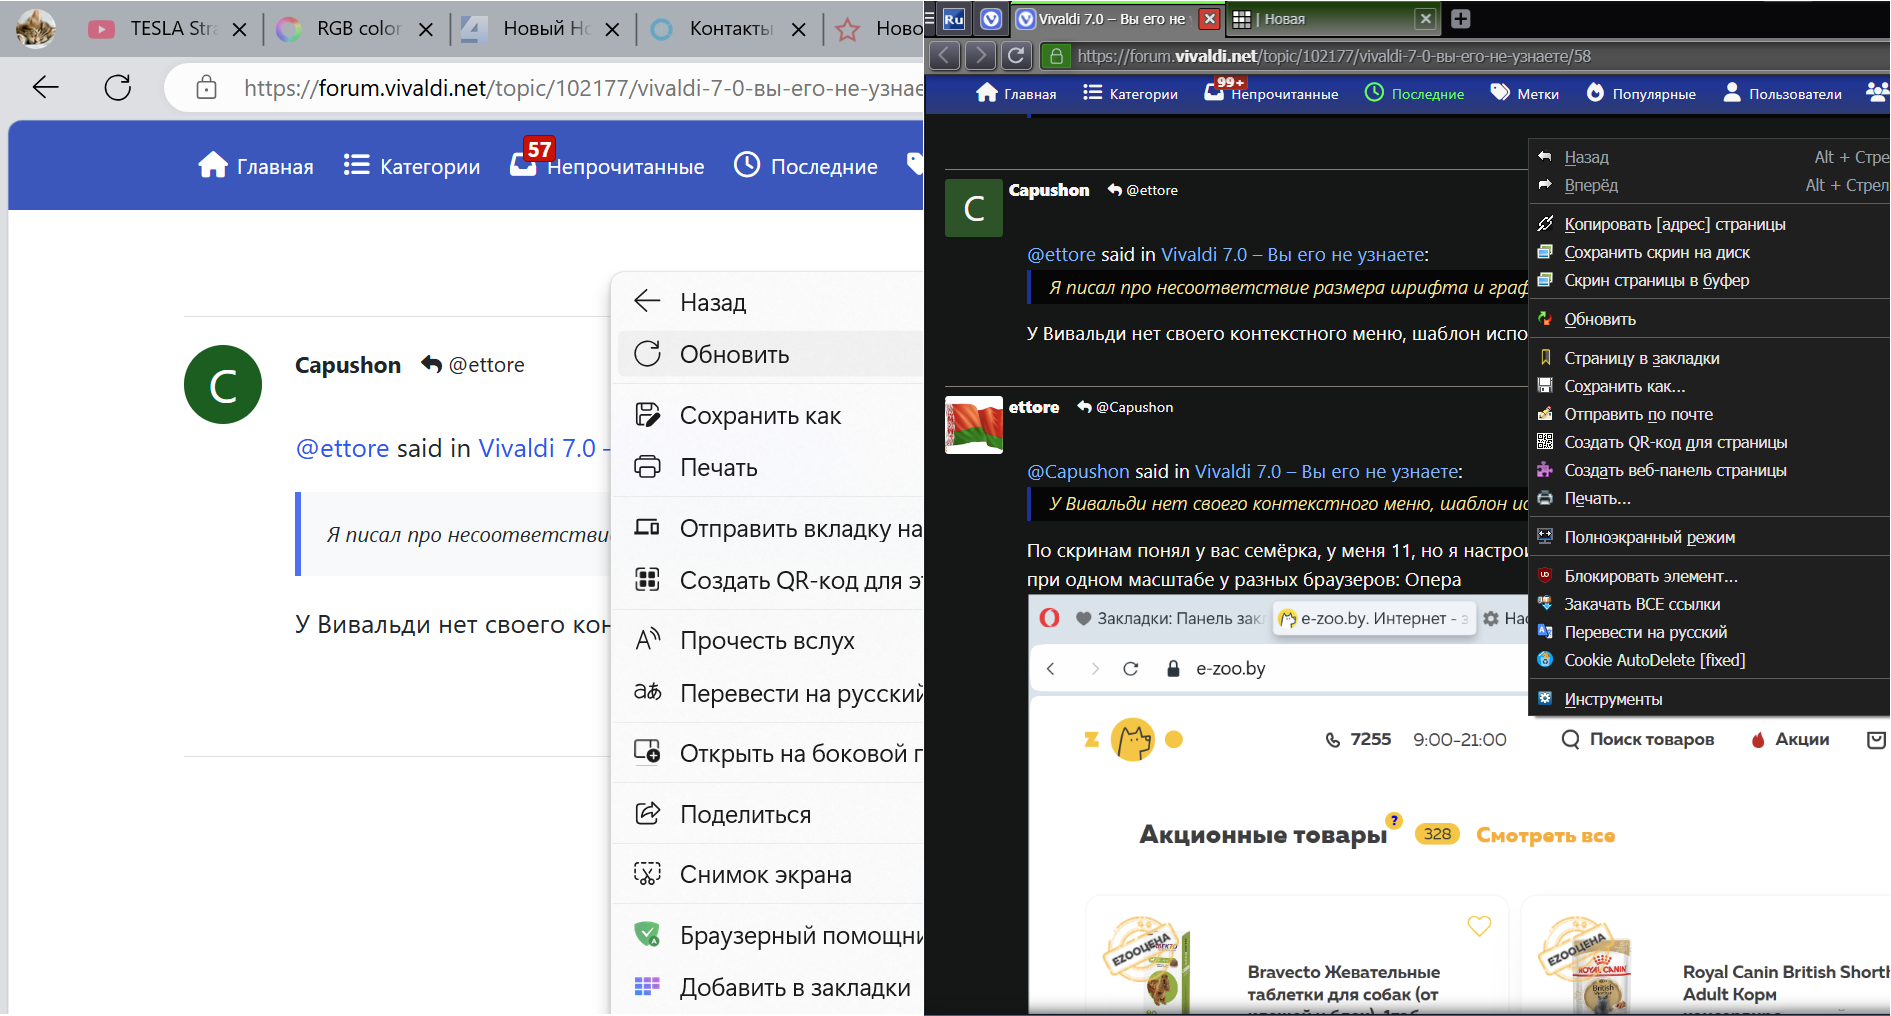Choose Добавить в закладки menu item
Image resolution: width=1891 pixels, height=1016 pixels.
[768, 987]
